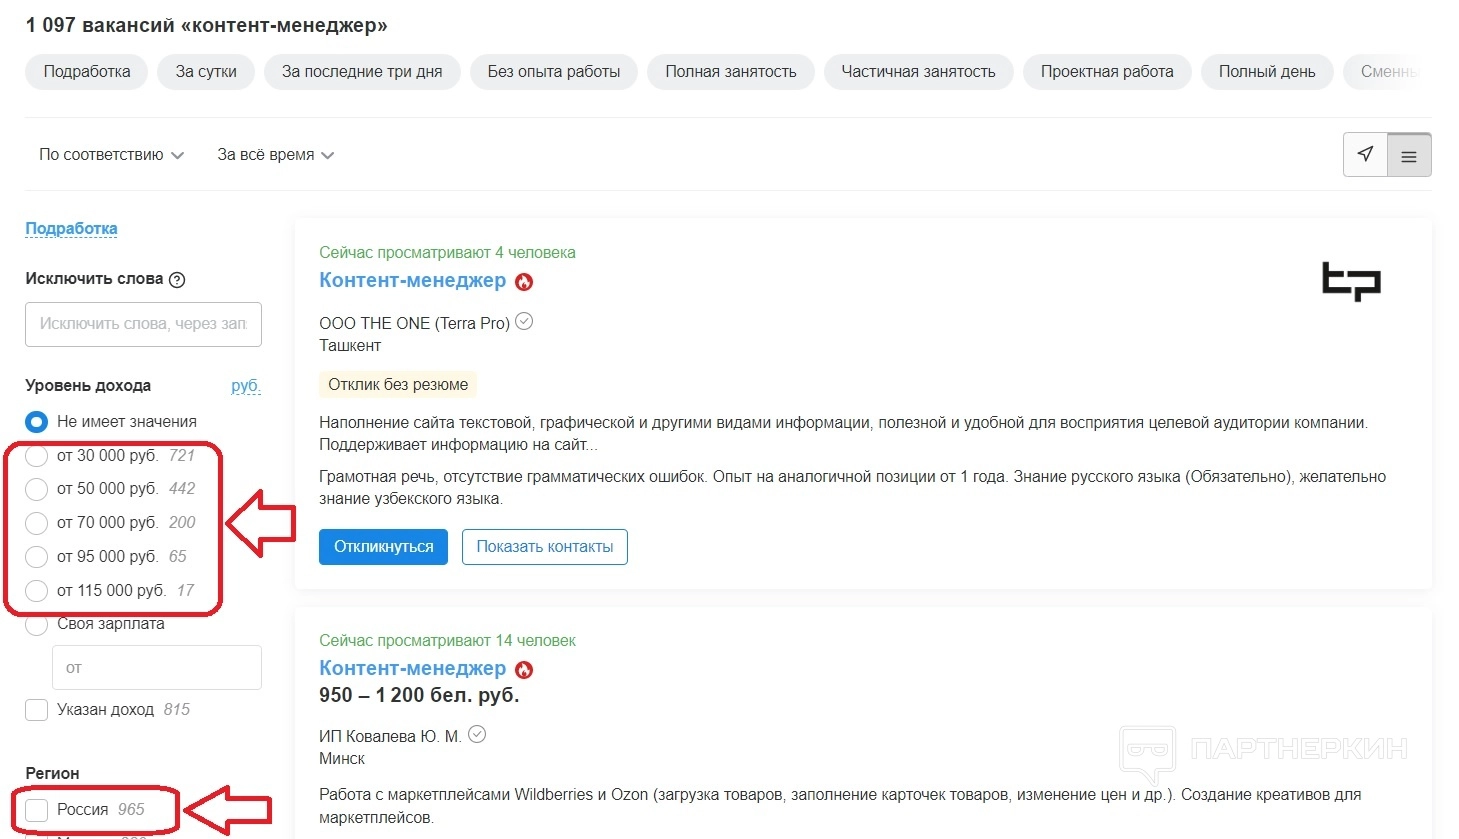The height and width of the screenshot is (839, 1459).
Task: Check the Россия region checkbox
Action: pyautogui.click(x=37, y=810)
